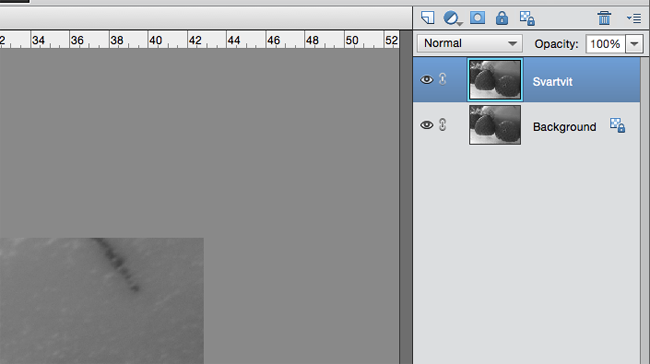
Task: Open the Normal blend mode dropdown
Action: [470, 44]
